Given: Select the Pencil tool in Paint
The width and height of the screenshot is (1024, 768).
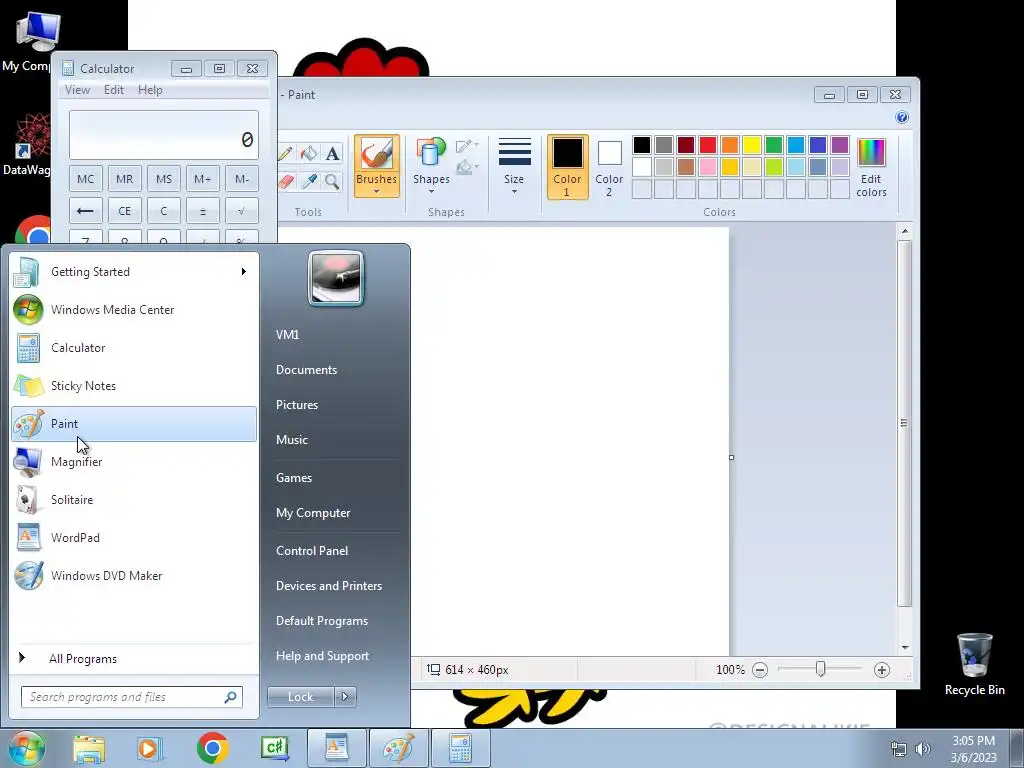Looking at the screenshot, I should click(285, 153).
